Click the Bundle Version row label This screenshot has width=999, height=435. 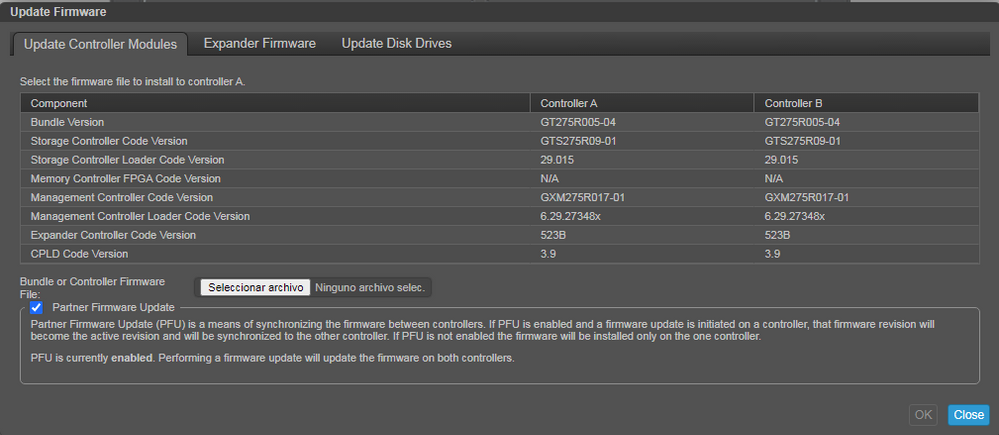68,122
